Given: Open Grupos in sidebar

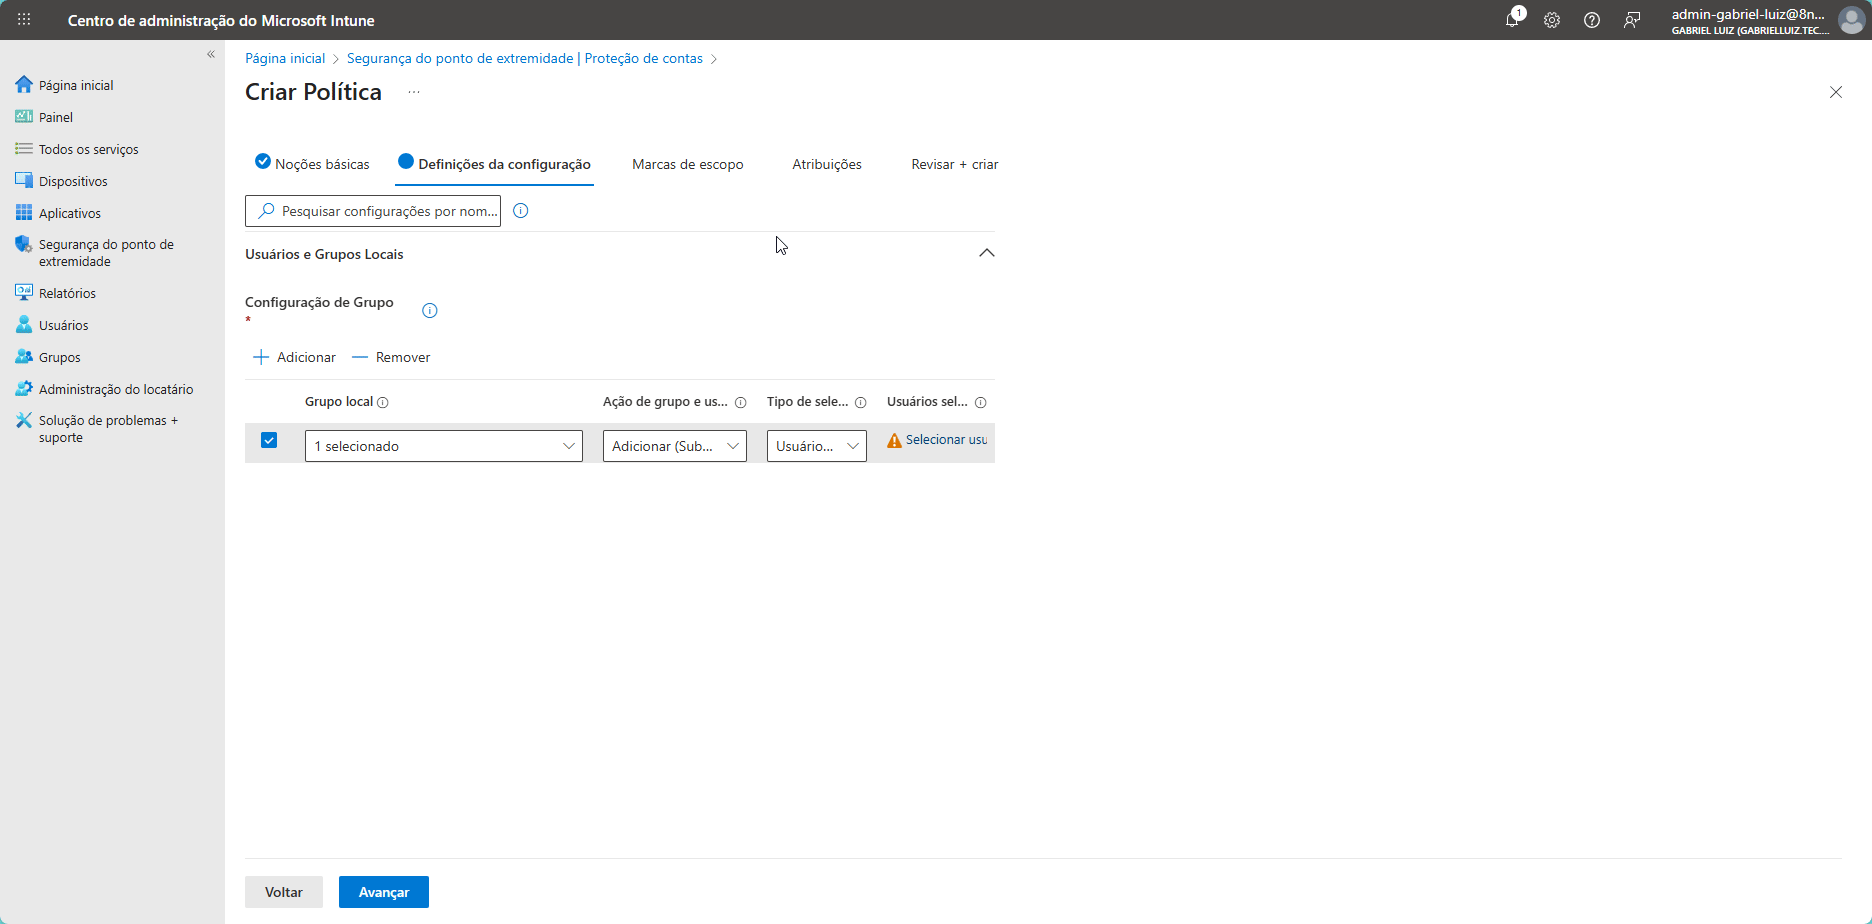Looking at the screenshot, I should point(60,357).
